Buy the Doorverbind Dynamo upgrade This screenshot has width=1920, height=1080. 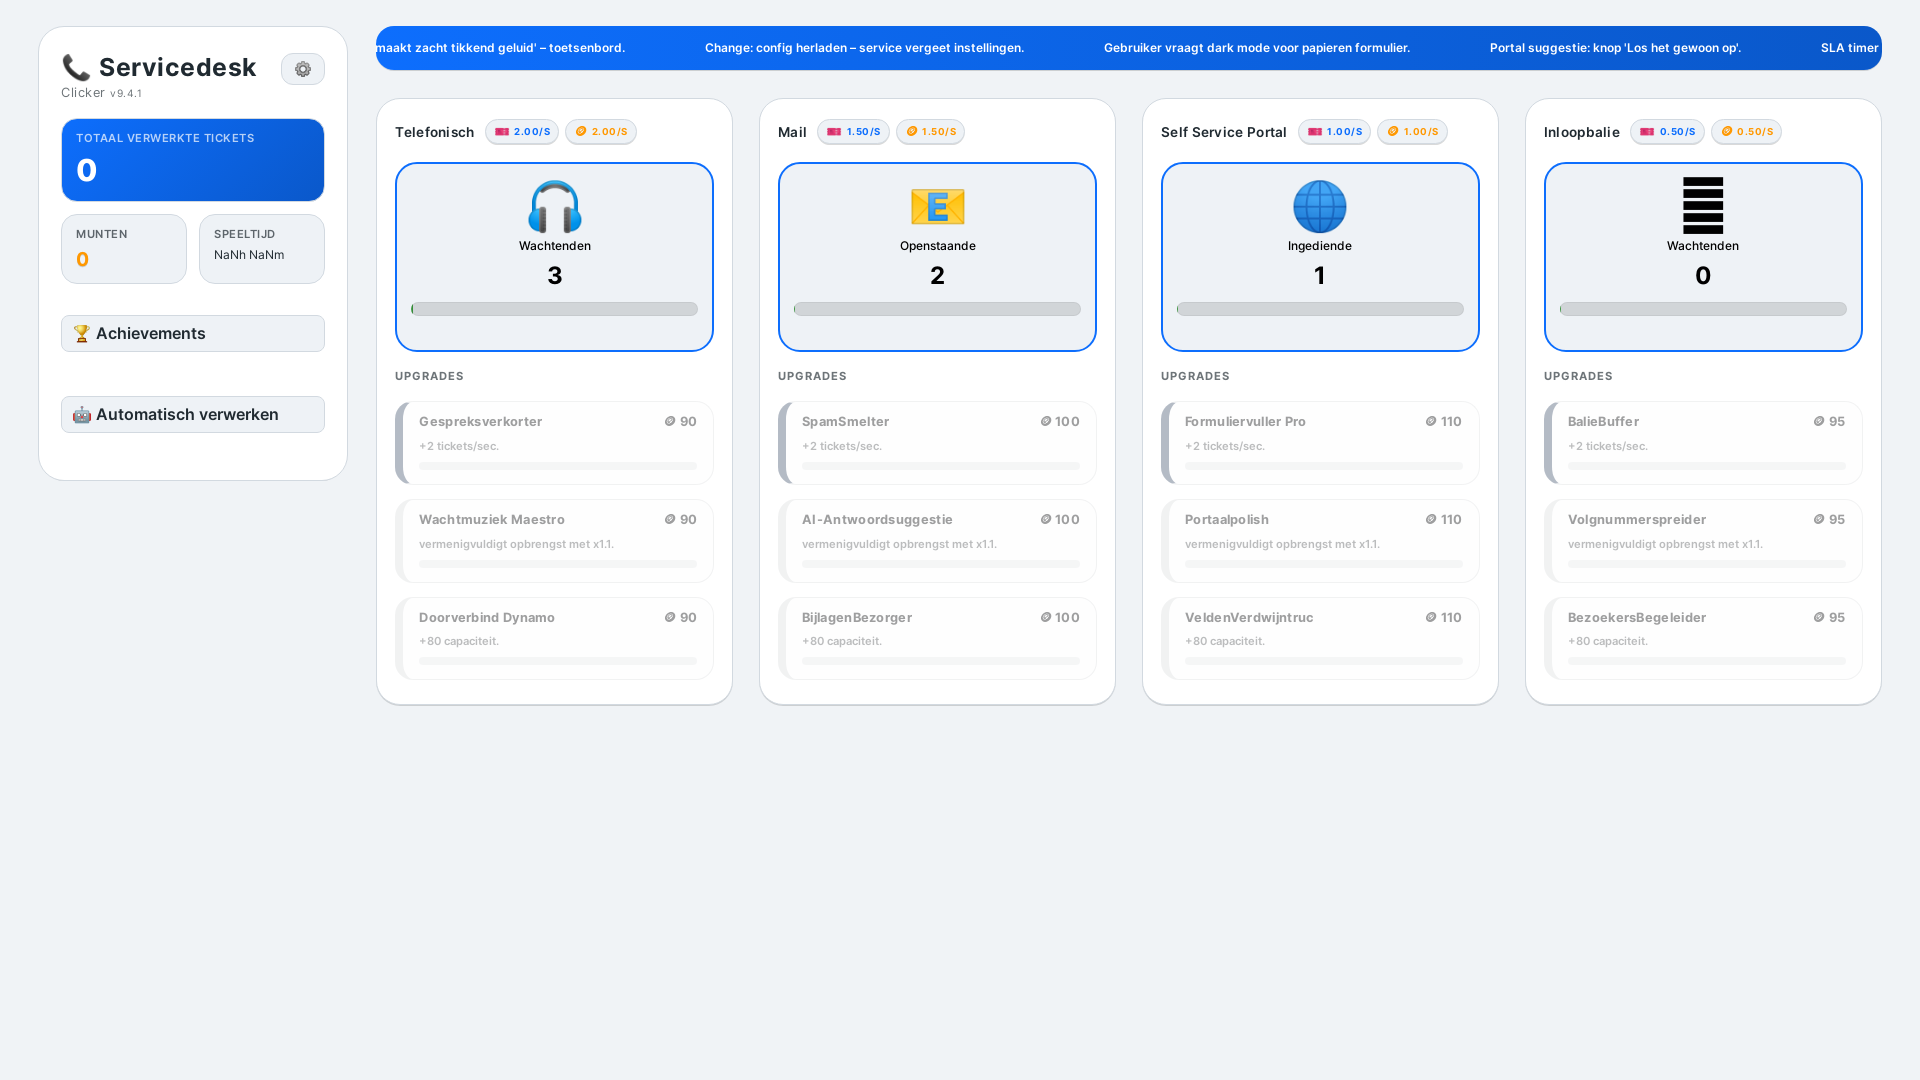[554, 639]
